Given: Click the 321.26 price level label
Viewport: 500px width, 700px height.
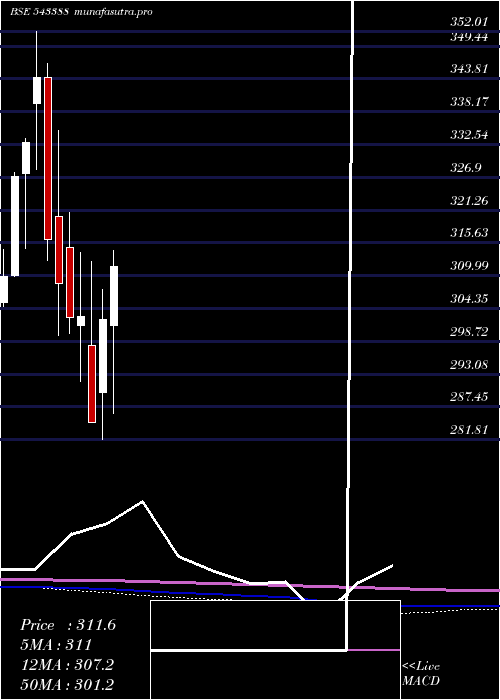Looking at the screenshot, I should click(469, 200).
